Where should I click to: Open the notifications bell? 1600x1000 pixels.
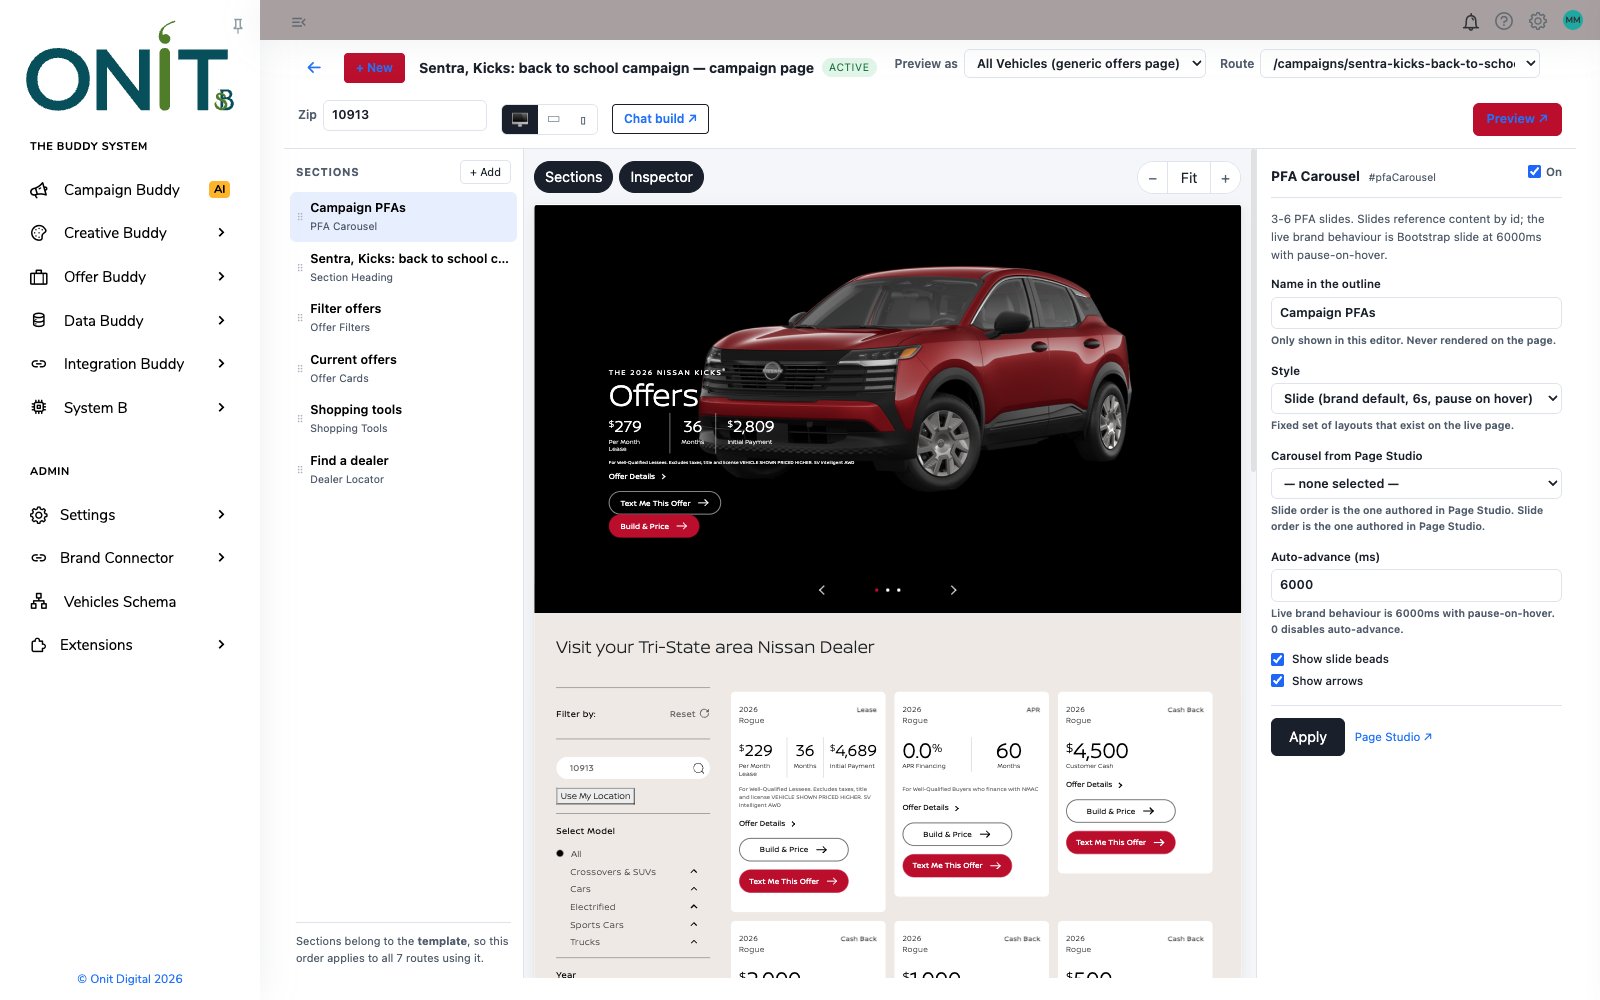(x=1470, y=21)
